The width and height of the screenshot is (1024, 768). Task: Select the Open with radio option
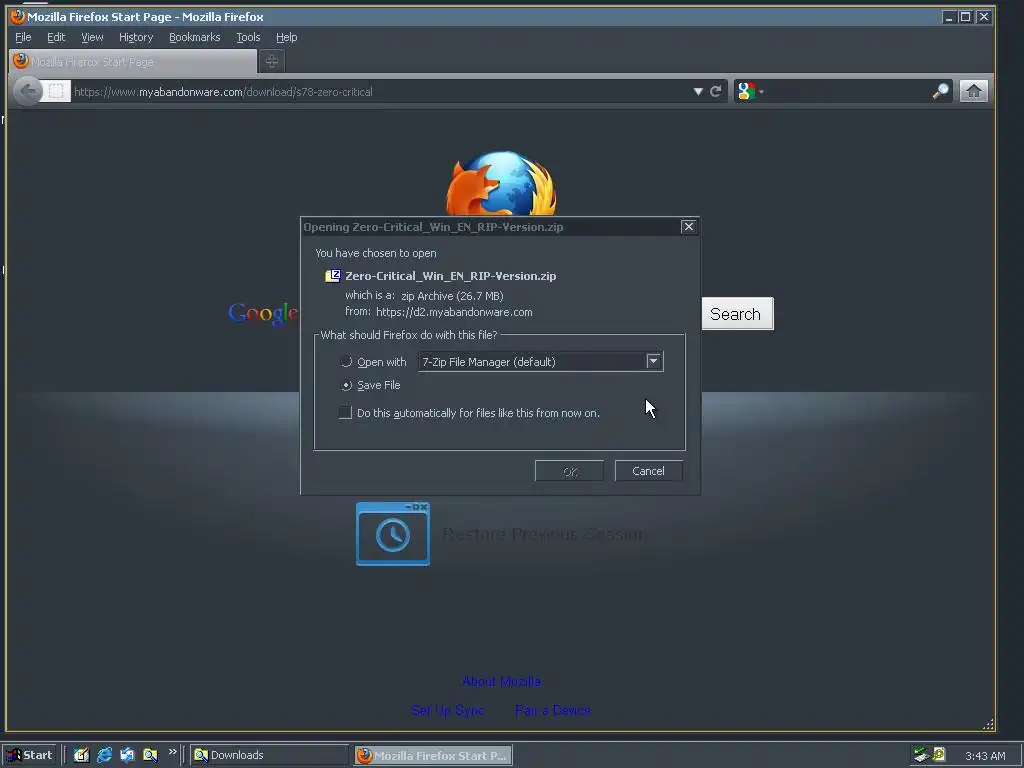tap(346, 362)
